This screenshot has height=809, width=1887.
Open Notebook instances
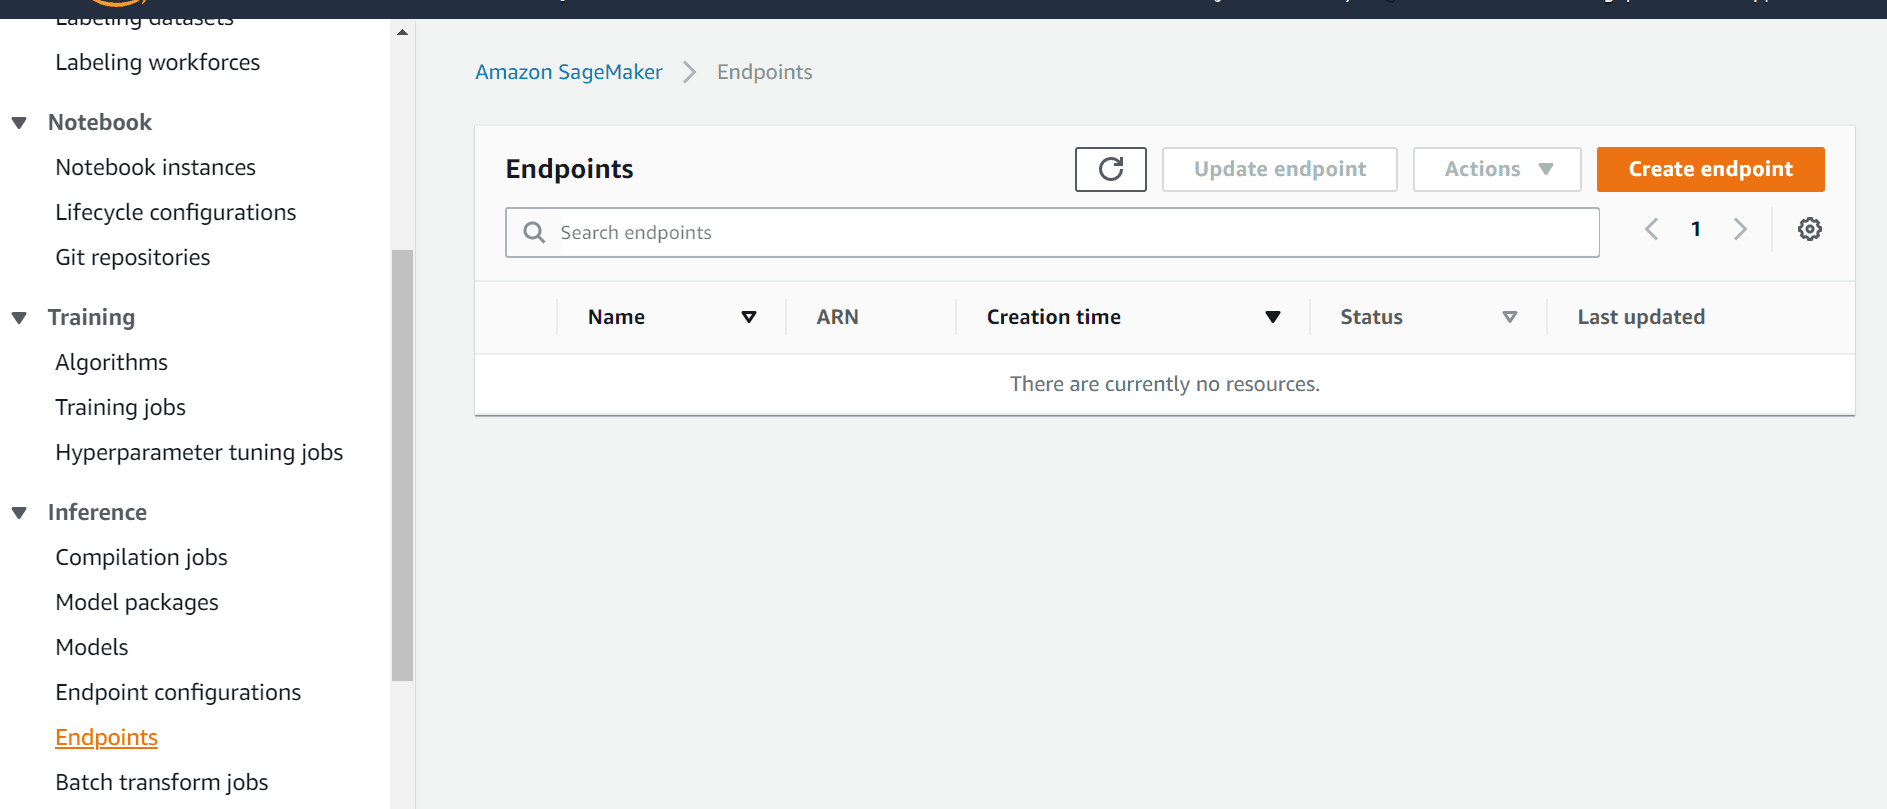pos(155,167)
